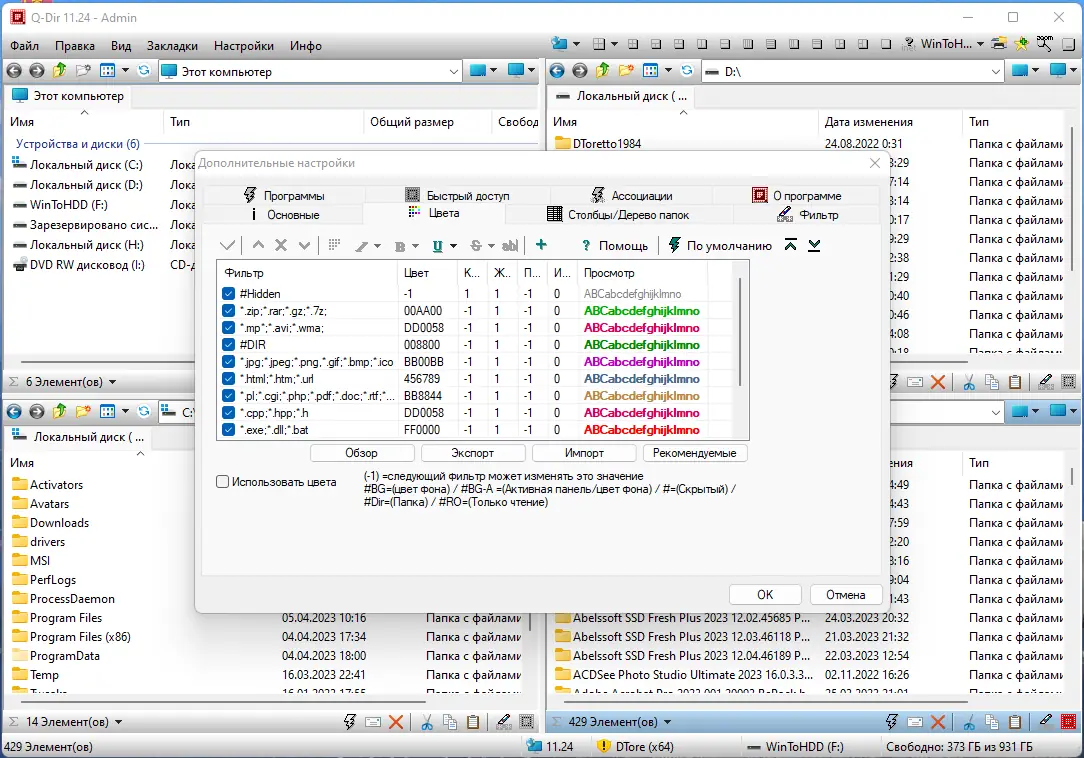This screenshot has height=758, width=1084.
Task: Click filter list vertical scrollbar
Action: click(x=740, y=332)
